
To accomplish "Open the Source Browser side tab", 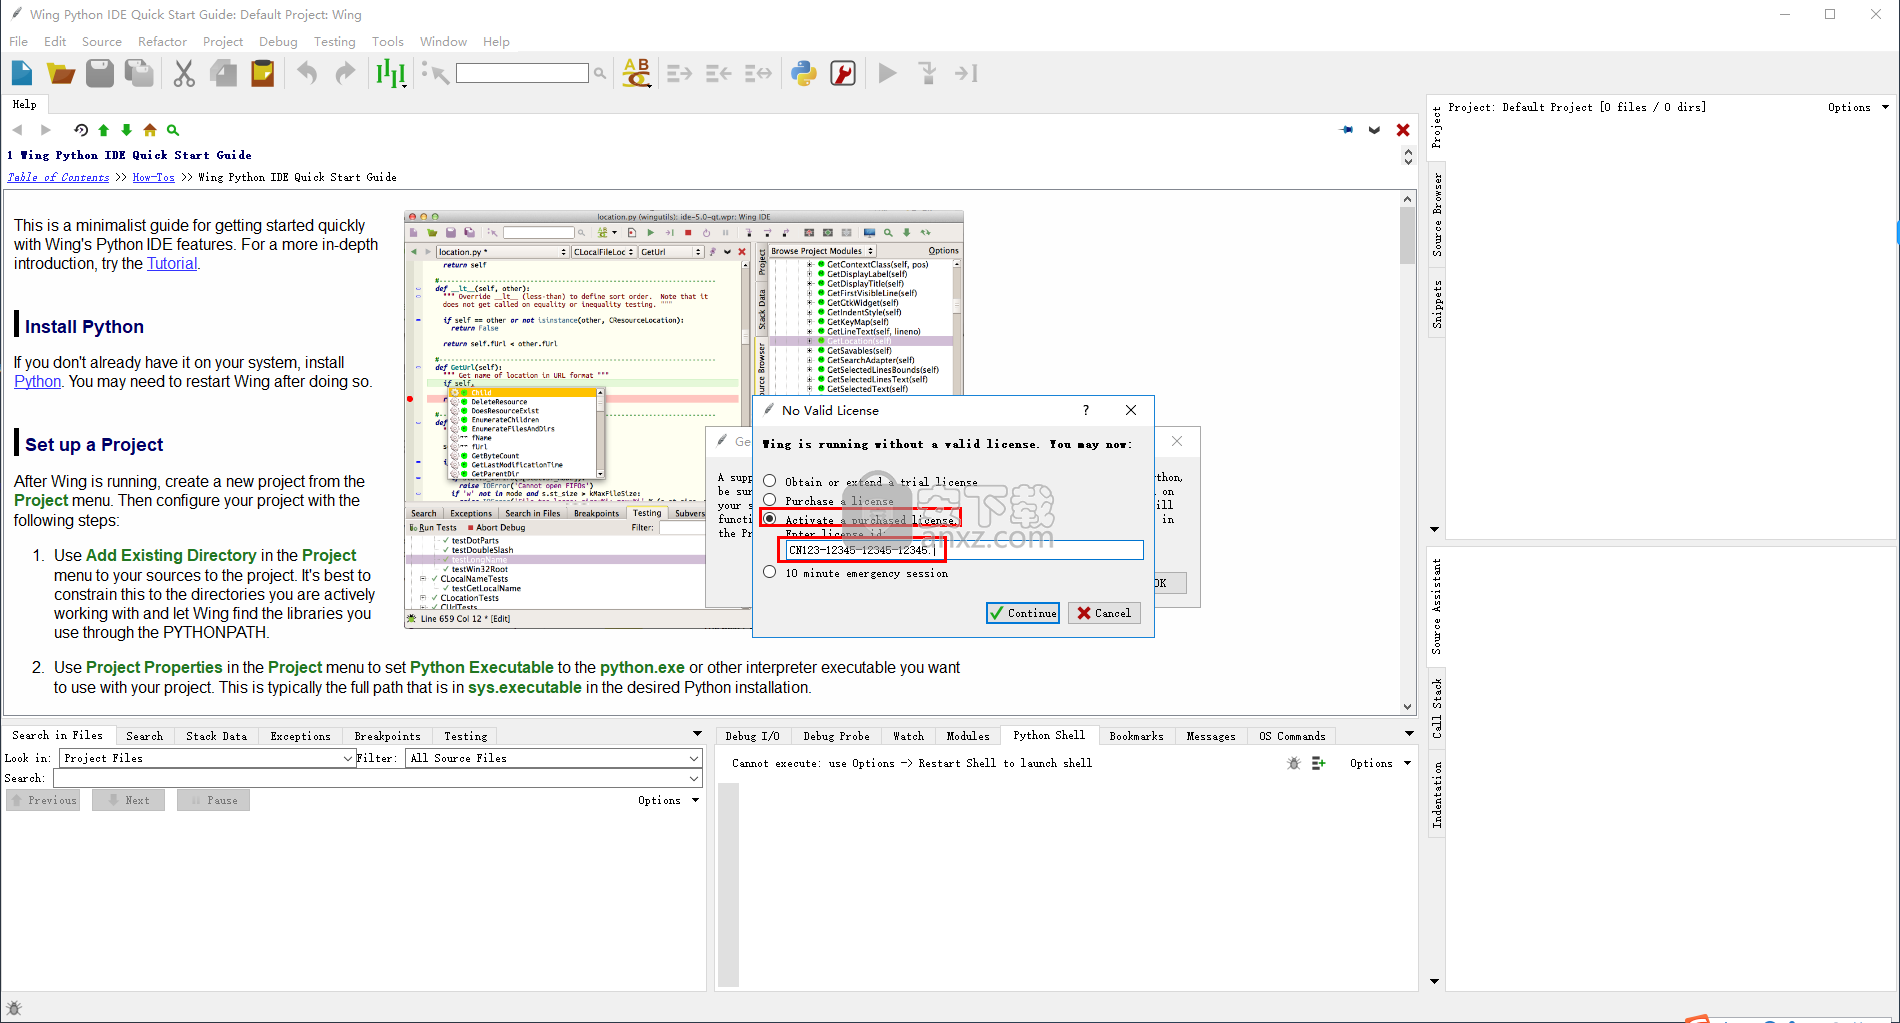I will pos(1437,214).
